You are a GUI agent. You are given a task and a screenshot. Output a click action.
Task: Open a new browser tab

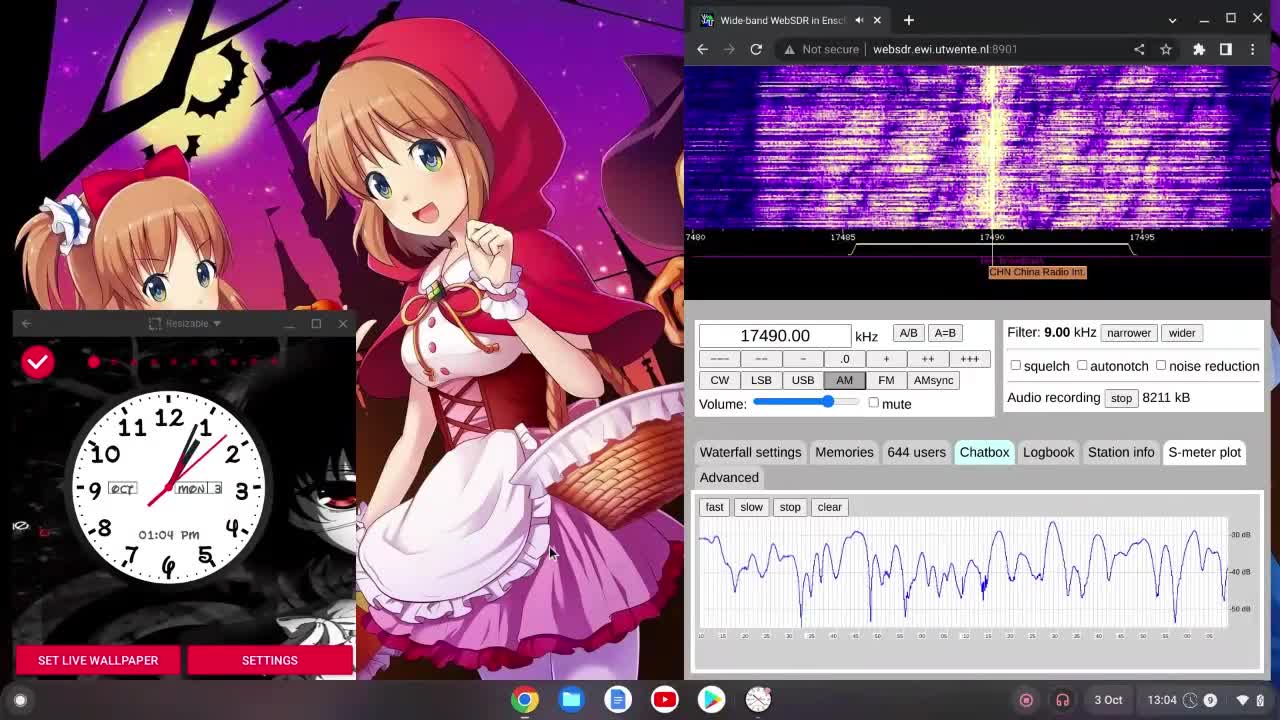click(908, 20)
